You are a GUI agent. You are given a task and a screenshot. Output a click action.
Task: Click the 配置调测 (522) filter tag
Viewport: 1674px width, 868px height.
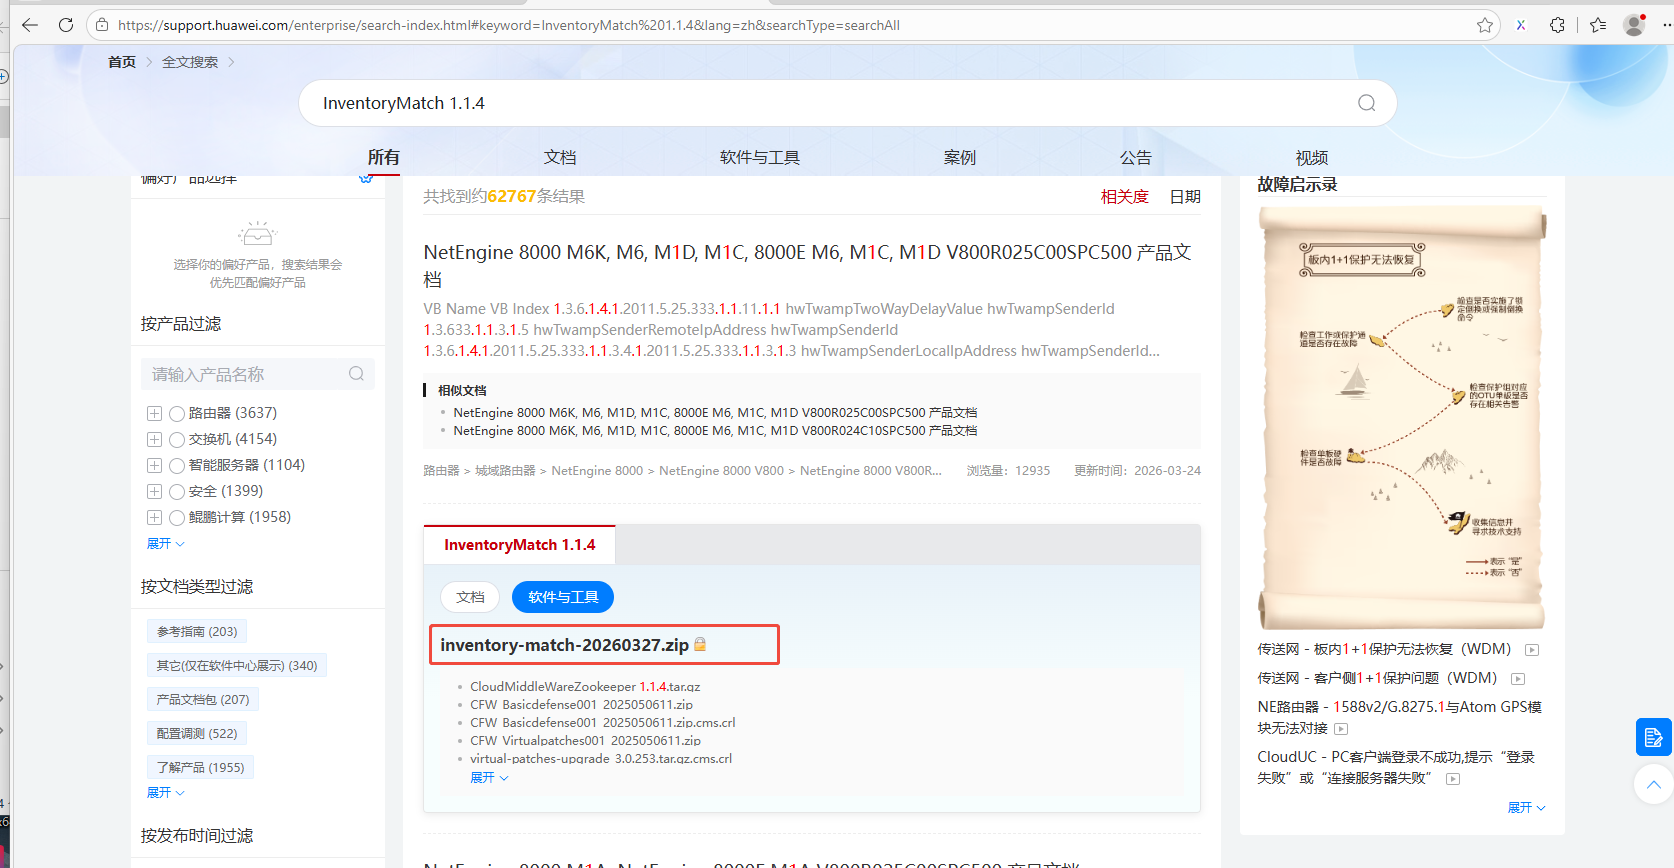coord(197,734)
